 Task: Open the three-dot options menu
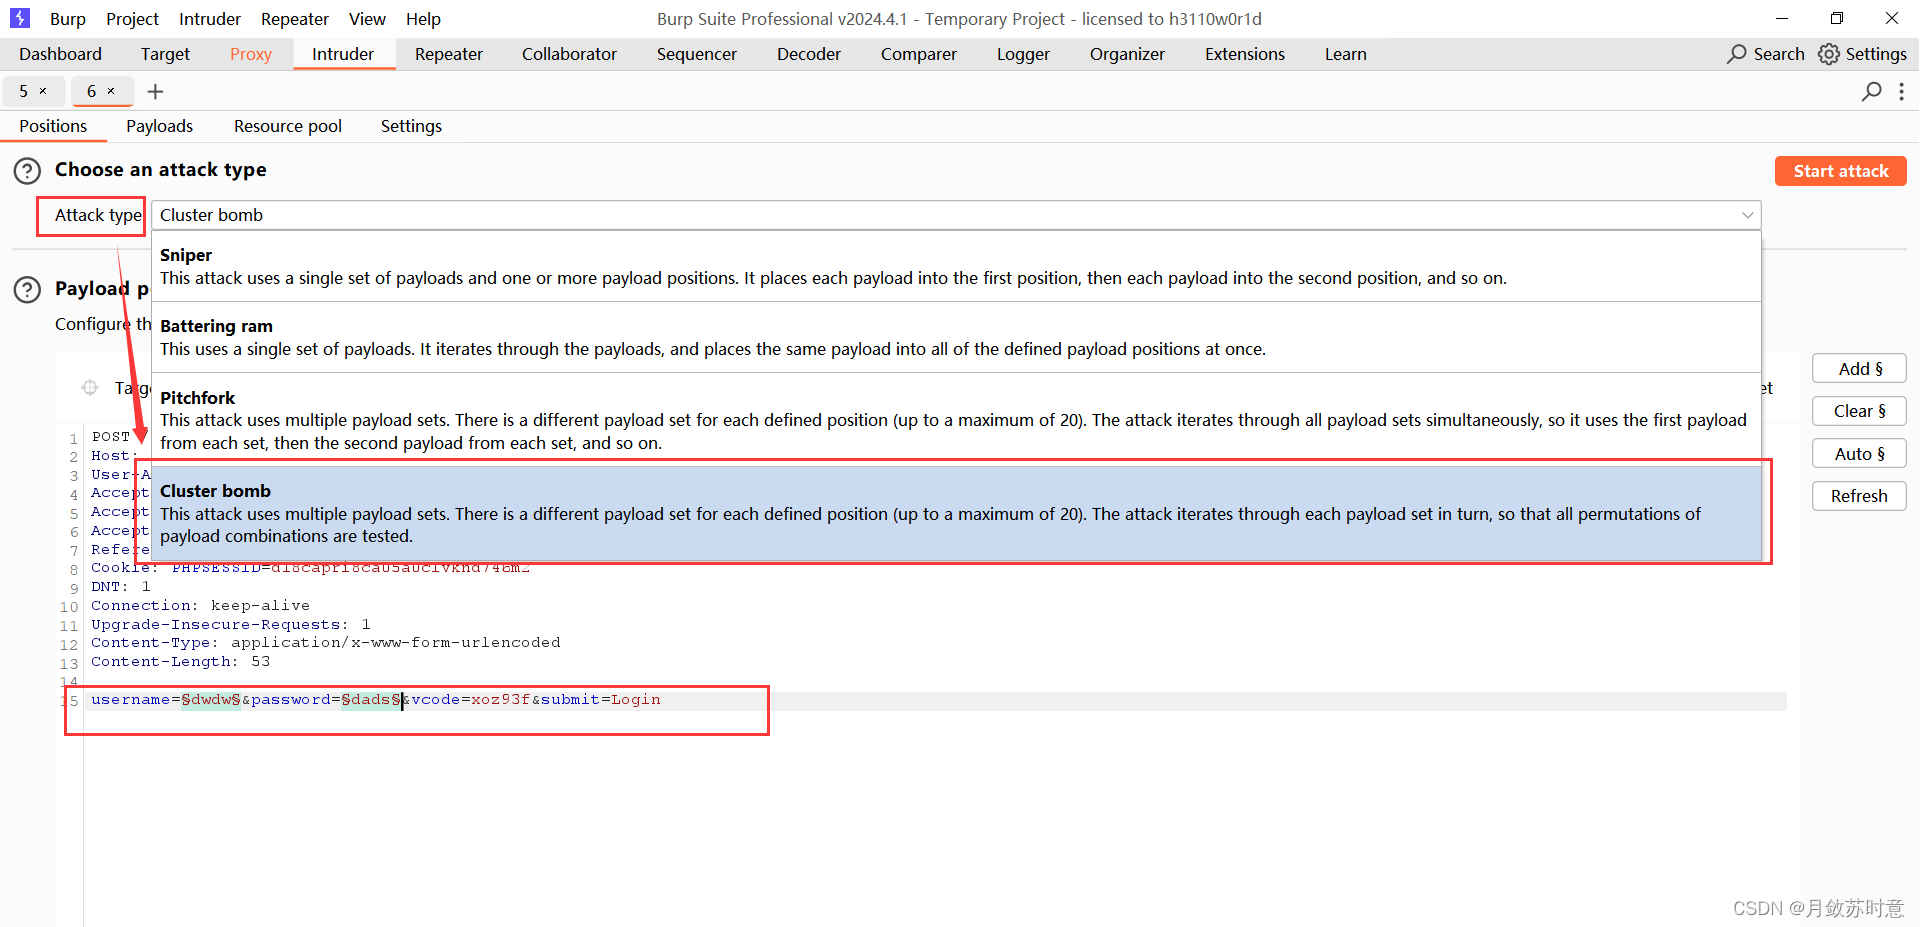point(1901,92)
